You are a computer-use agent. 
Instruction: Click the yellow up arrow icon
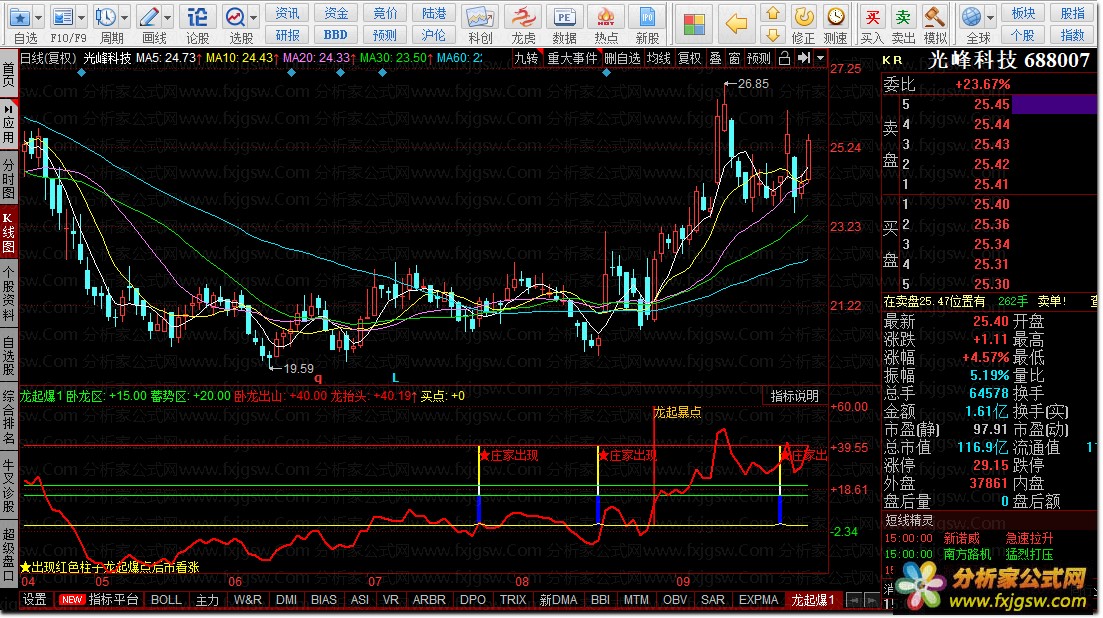(x=773, y=13)
